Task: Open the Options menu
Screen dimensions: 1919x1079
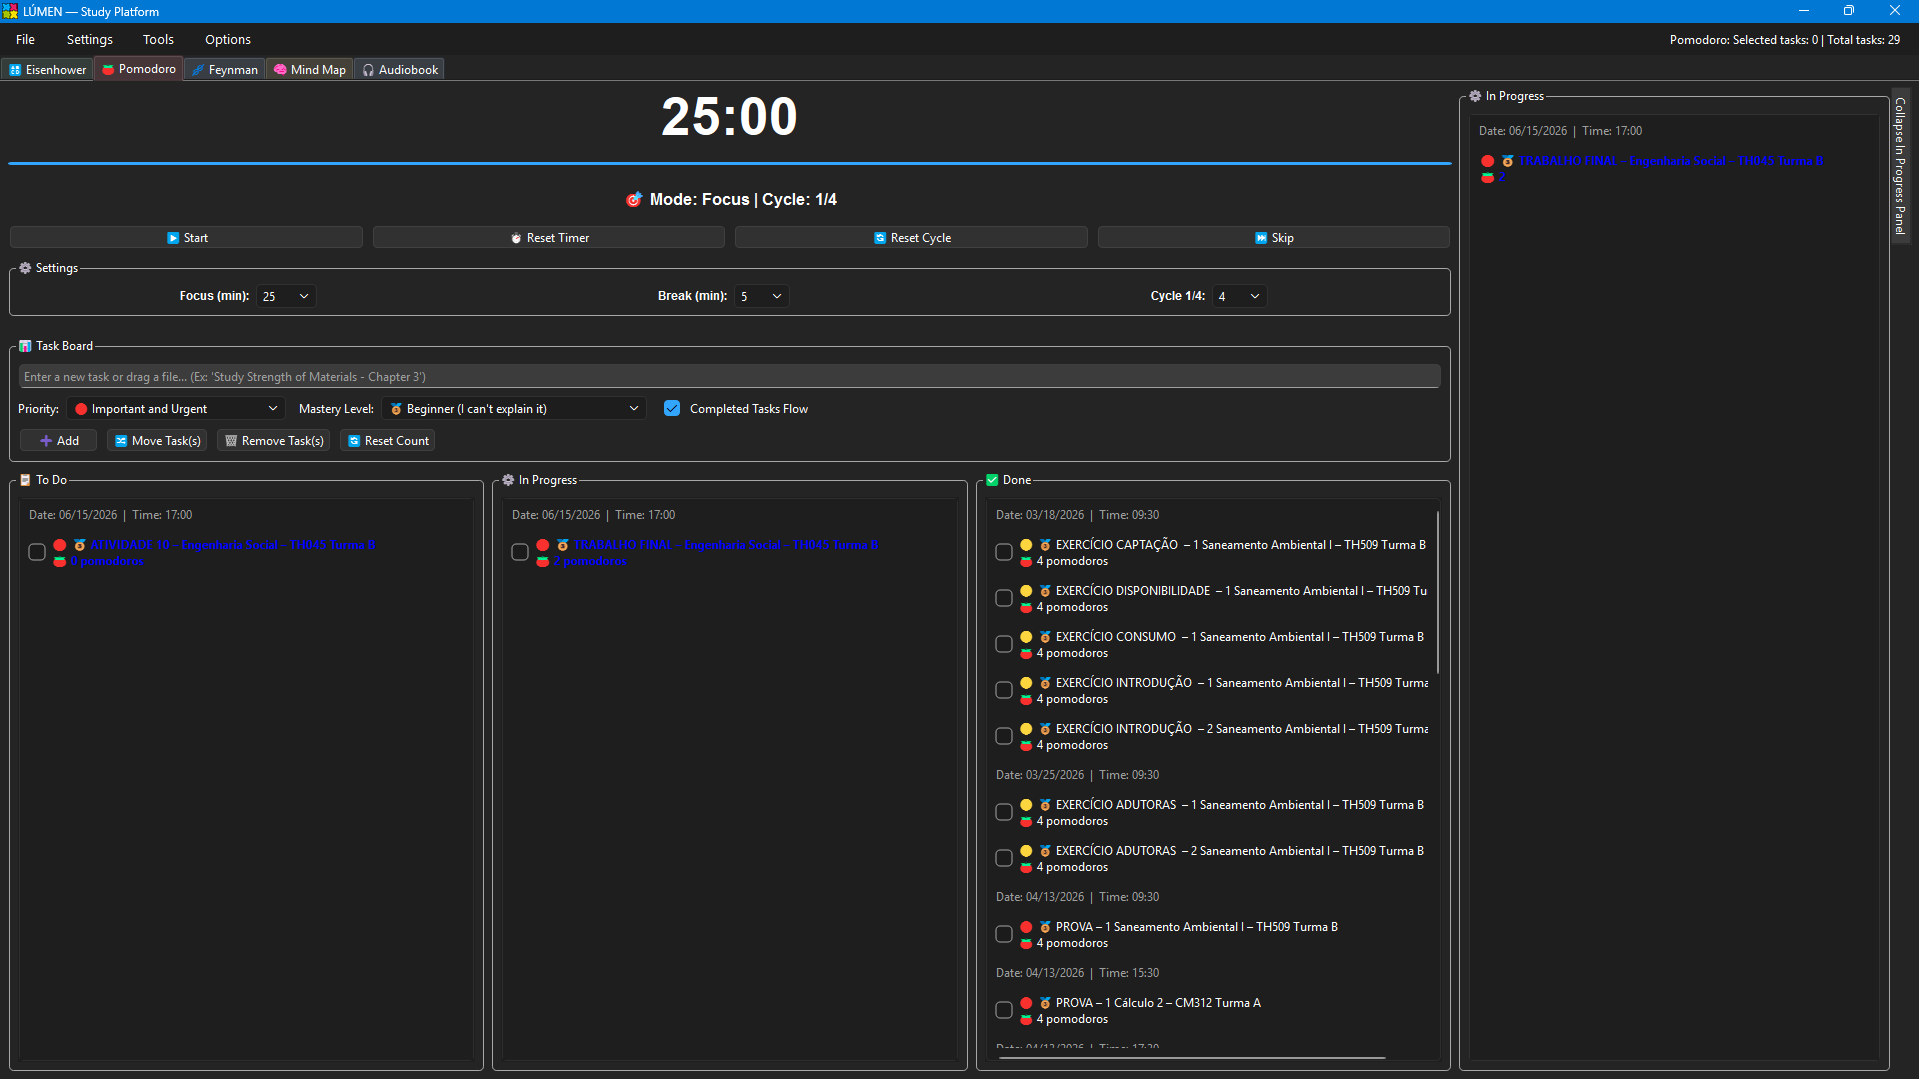Action: tap(228, 39)
